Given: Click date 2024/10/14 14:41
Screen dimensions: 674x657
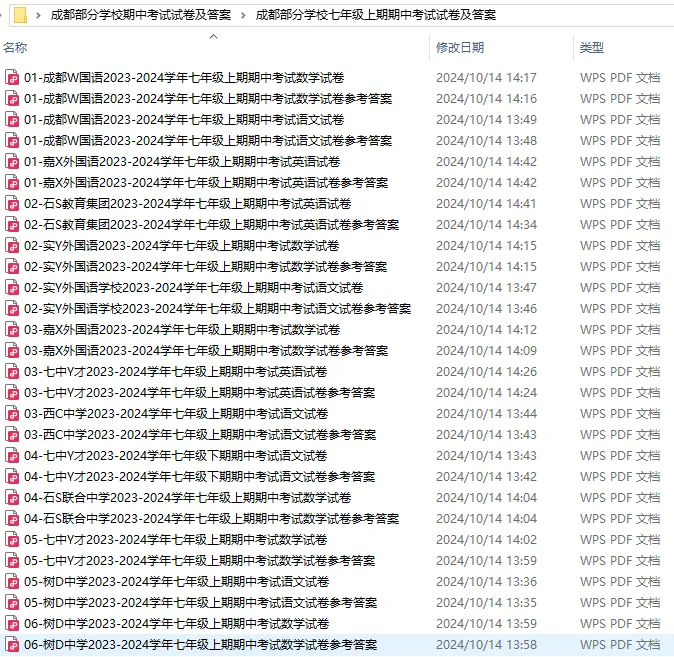Looking at the screenshot, I should tap(487, 203).
